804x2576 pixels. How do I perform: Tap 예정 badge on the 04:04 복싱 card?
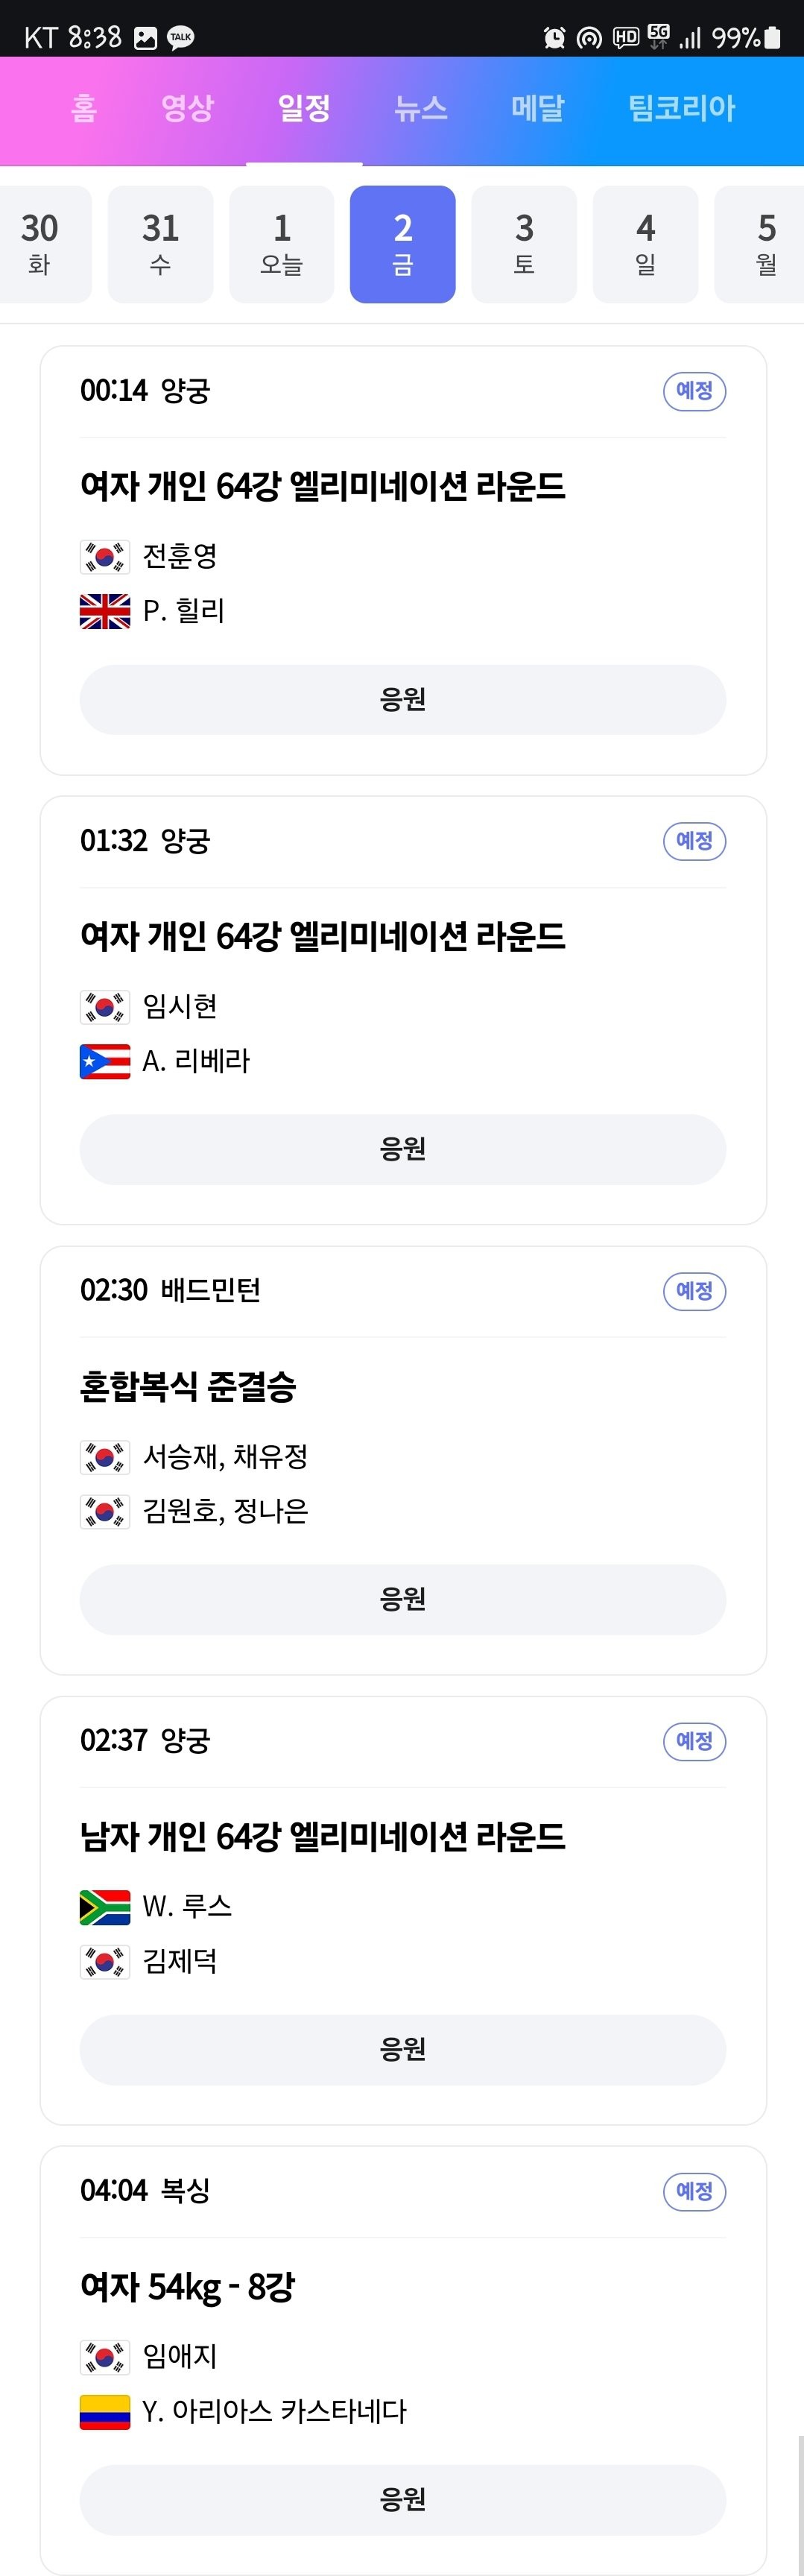click(695, 2191)
